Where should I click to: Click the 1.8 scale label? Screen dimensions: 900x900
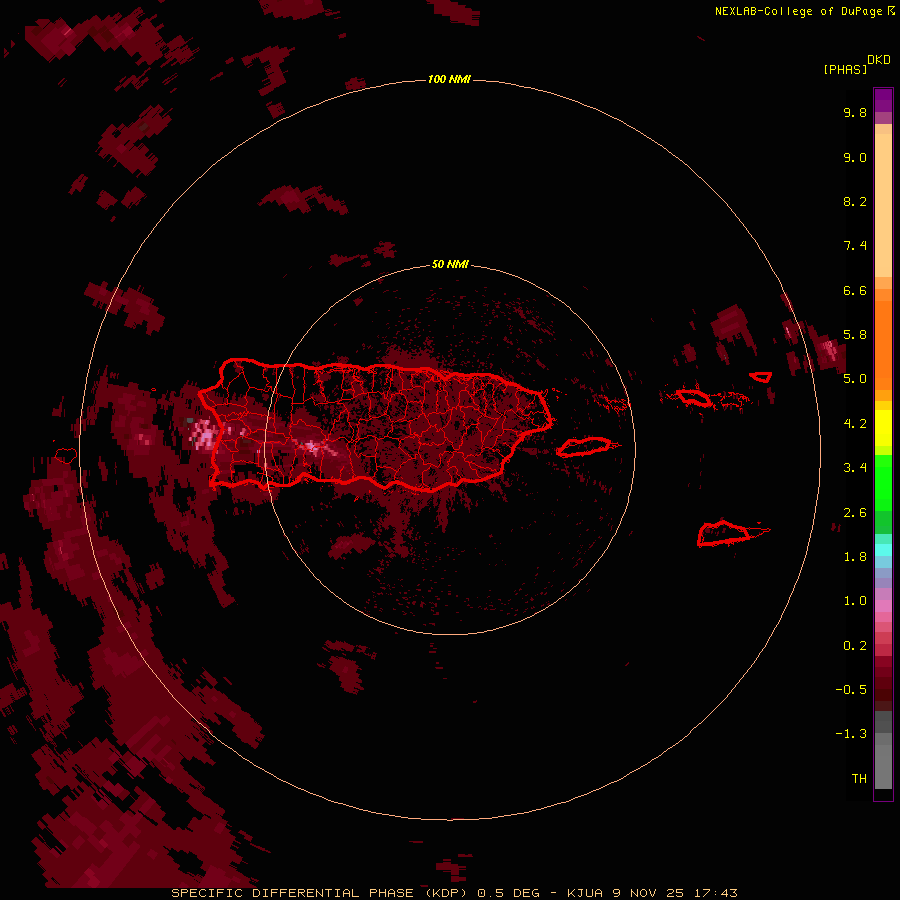855,557
